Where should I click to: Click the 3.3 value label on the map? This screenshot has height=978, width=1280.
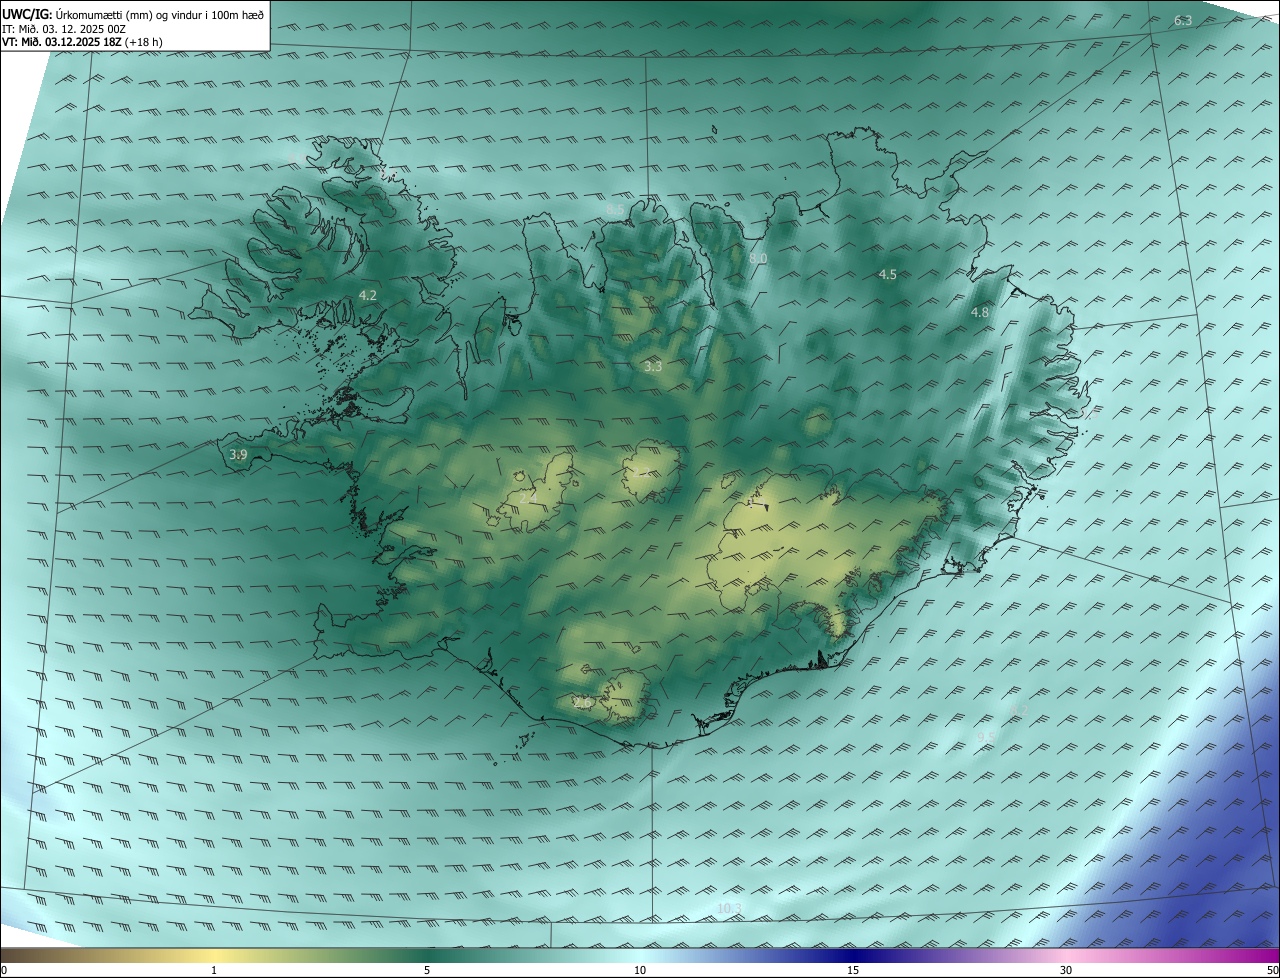652,367
